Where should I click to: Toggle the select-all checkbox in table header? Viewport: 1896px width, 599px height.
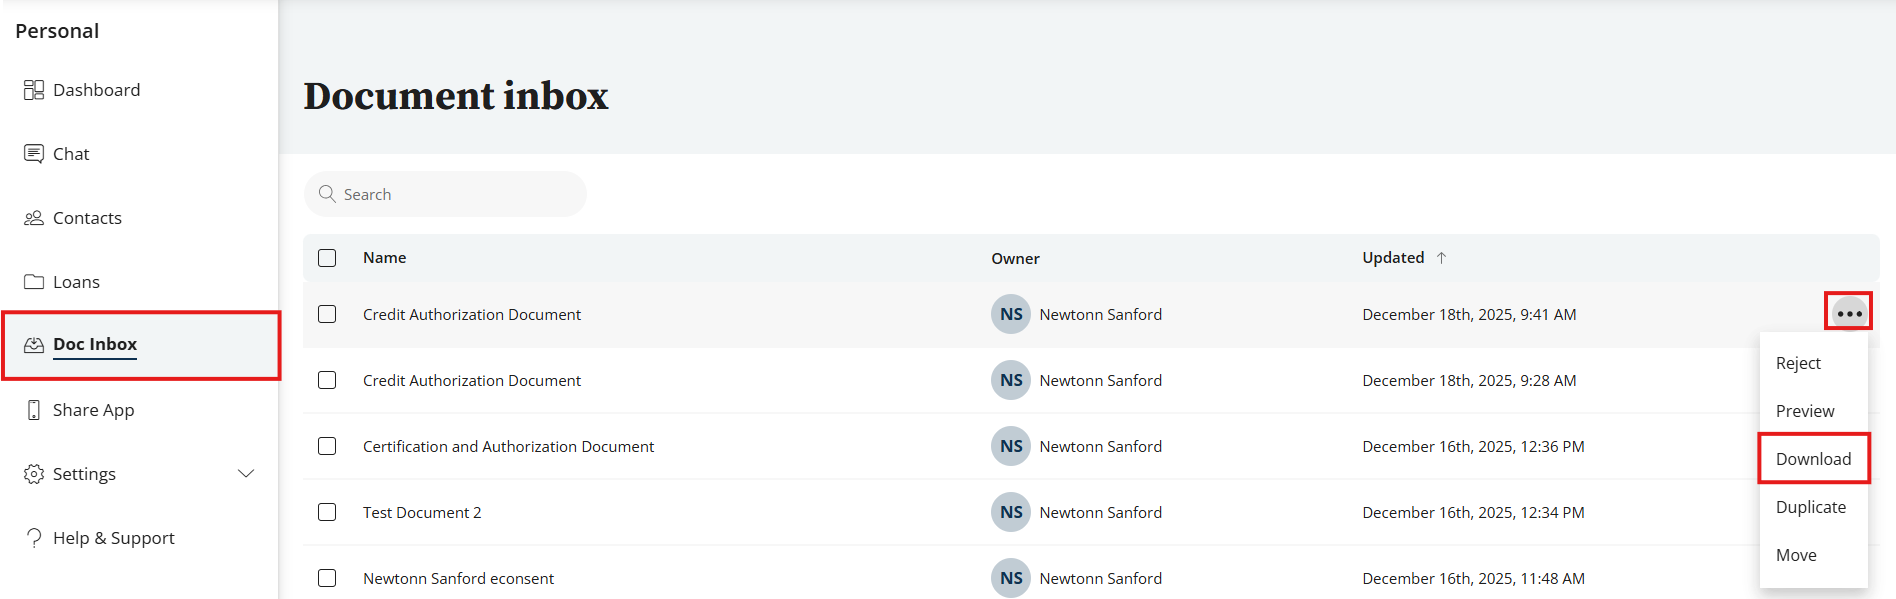point(327,258)
